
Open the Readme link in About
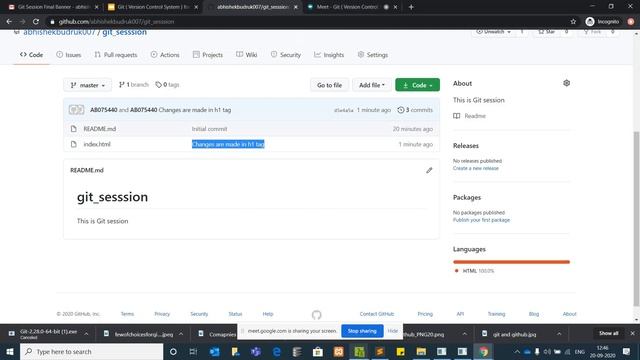click(469, 116)
